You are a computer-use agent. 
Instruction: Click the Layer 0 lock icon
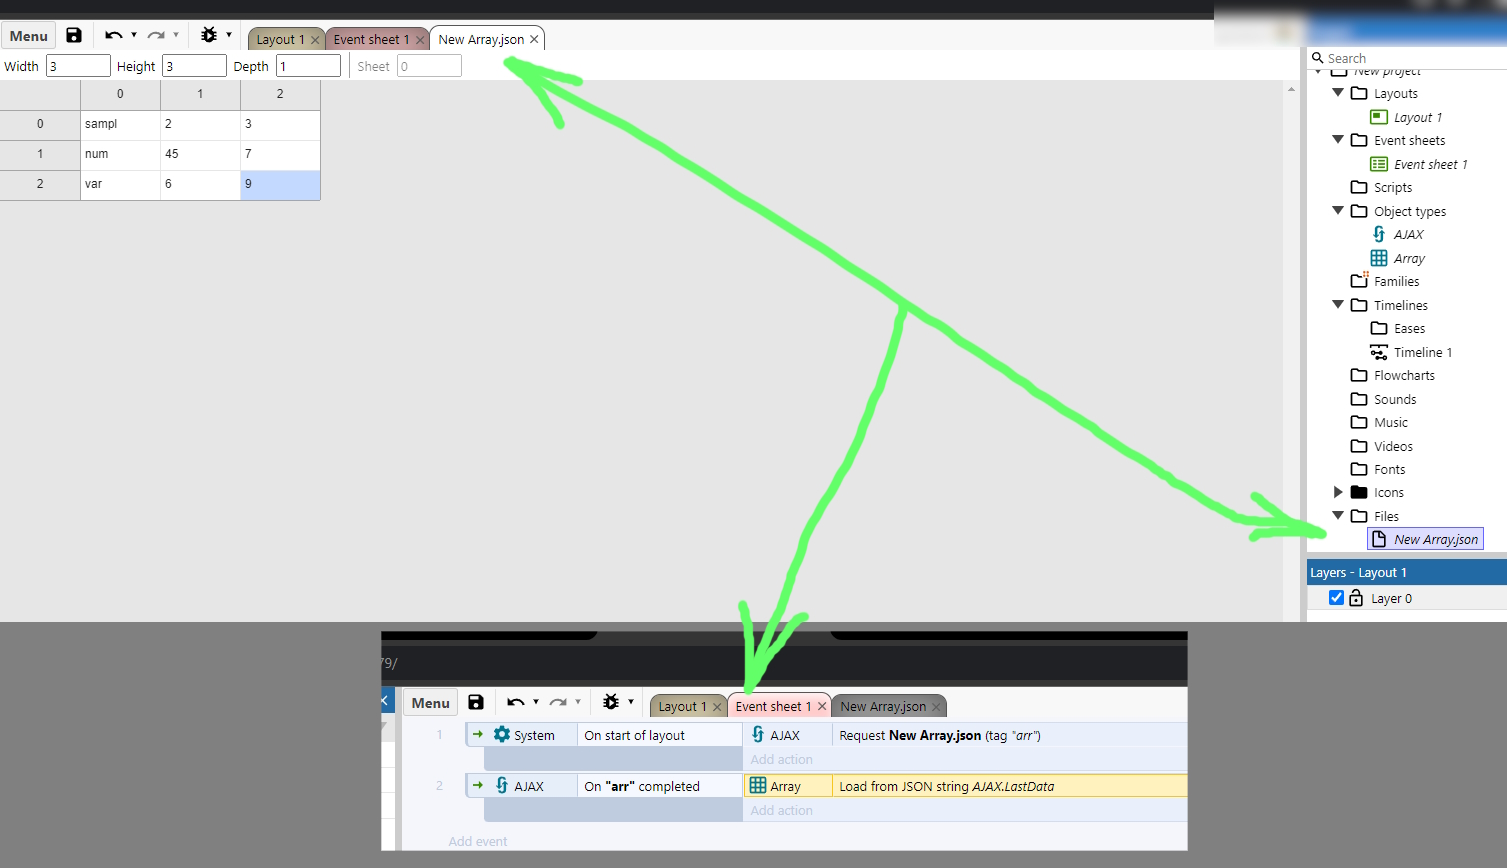[1356, 598]
